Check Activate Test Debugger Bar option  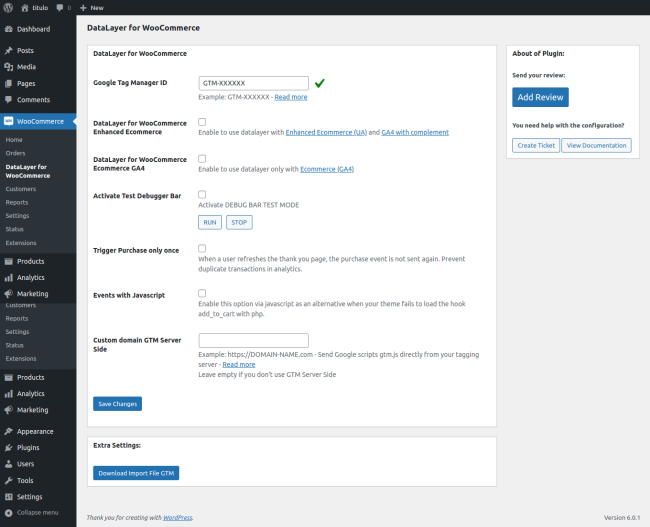[x=202, y=194]
